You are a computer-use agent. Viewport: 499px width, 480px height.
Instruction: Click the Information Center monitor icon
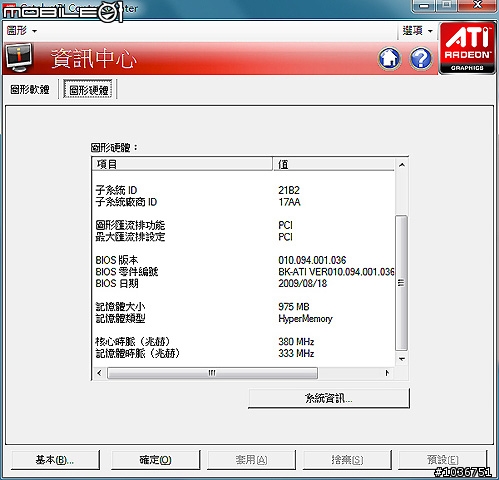click(x=19, y=58)
